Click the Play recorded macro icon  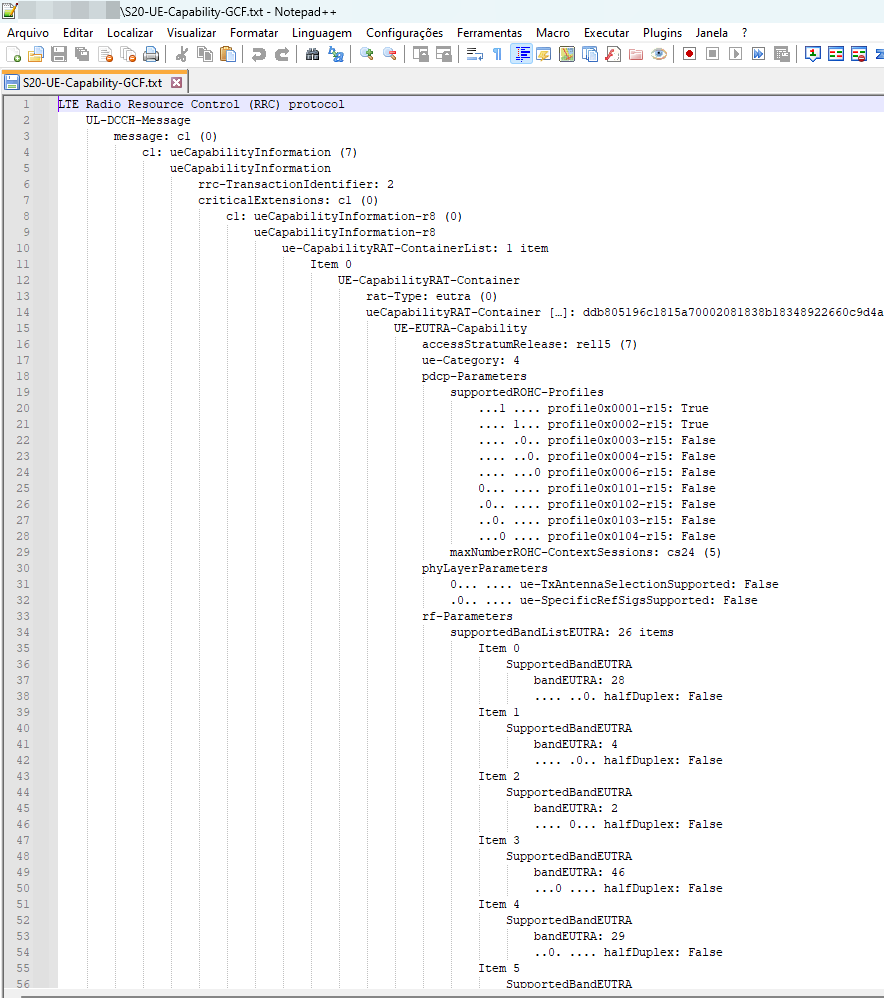coord(736,55)
